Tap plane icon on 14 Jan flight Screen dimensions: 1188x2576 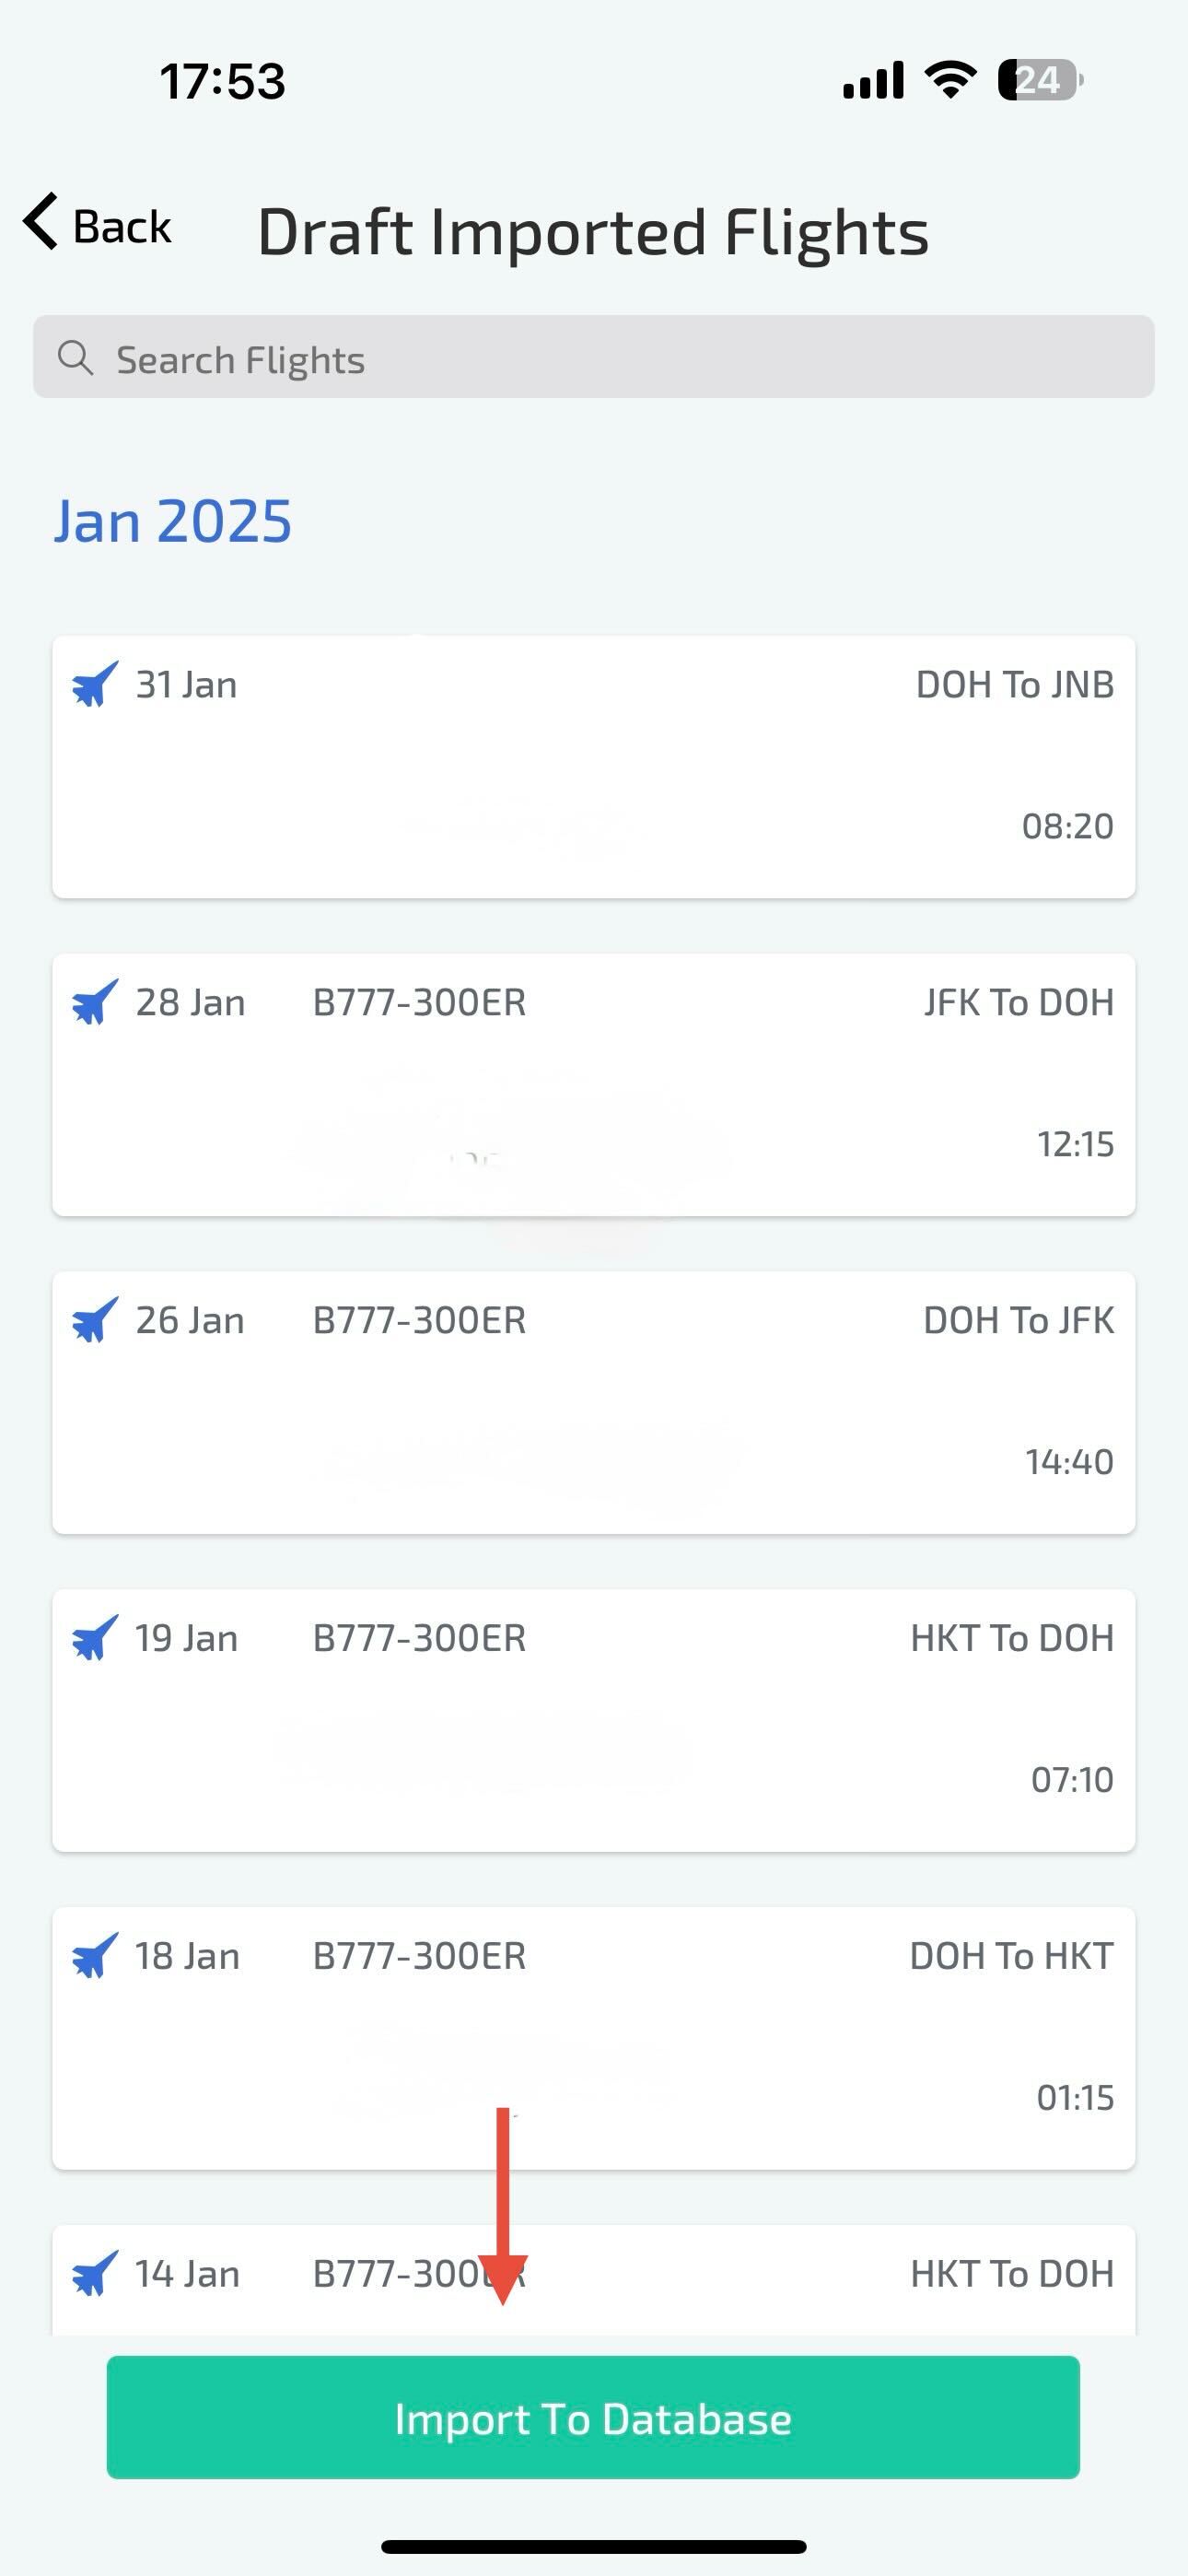[95, 2273]
